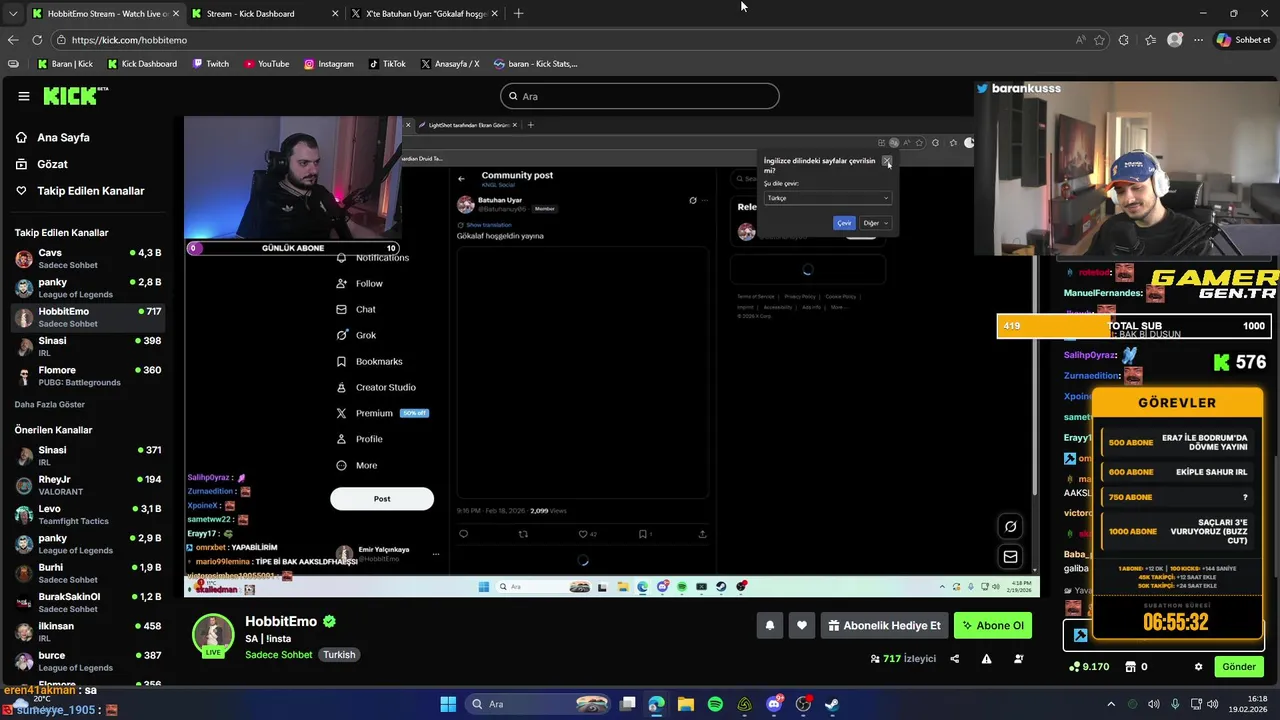Open Discord from the taskbar
The width and height of the screenshot is (1280, 720).
[x=774, y=704]
